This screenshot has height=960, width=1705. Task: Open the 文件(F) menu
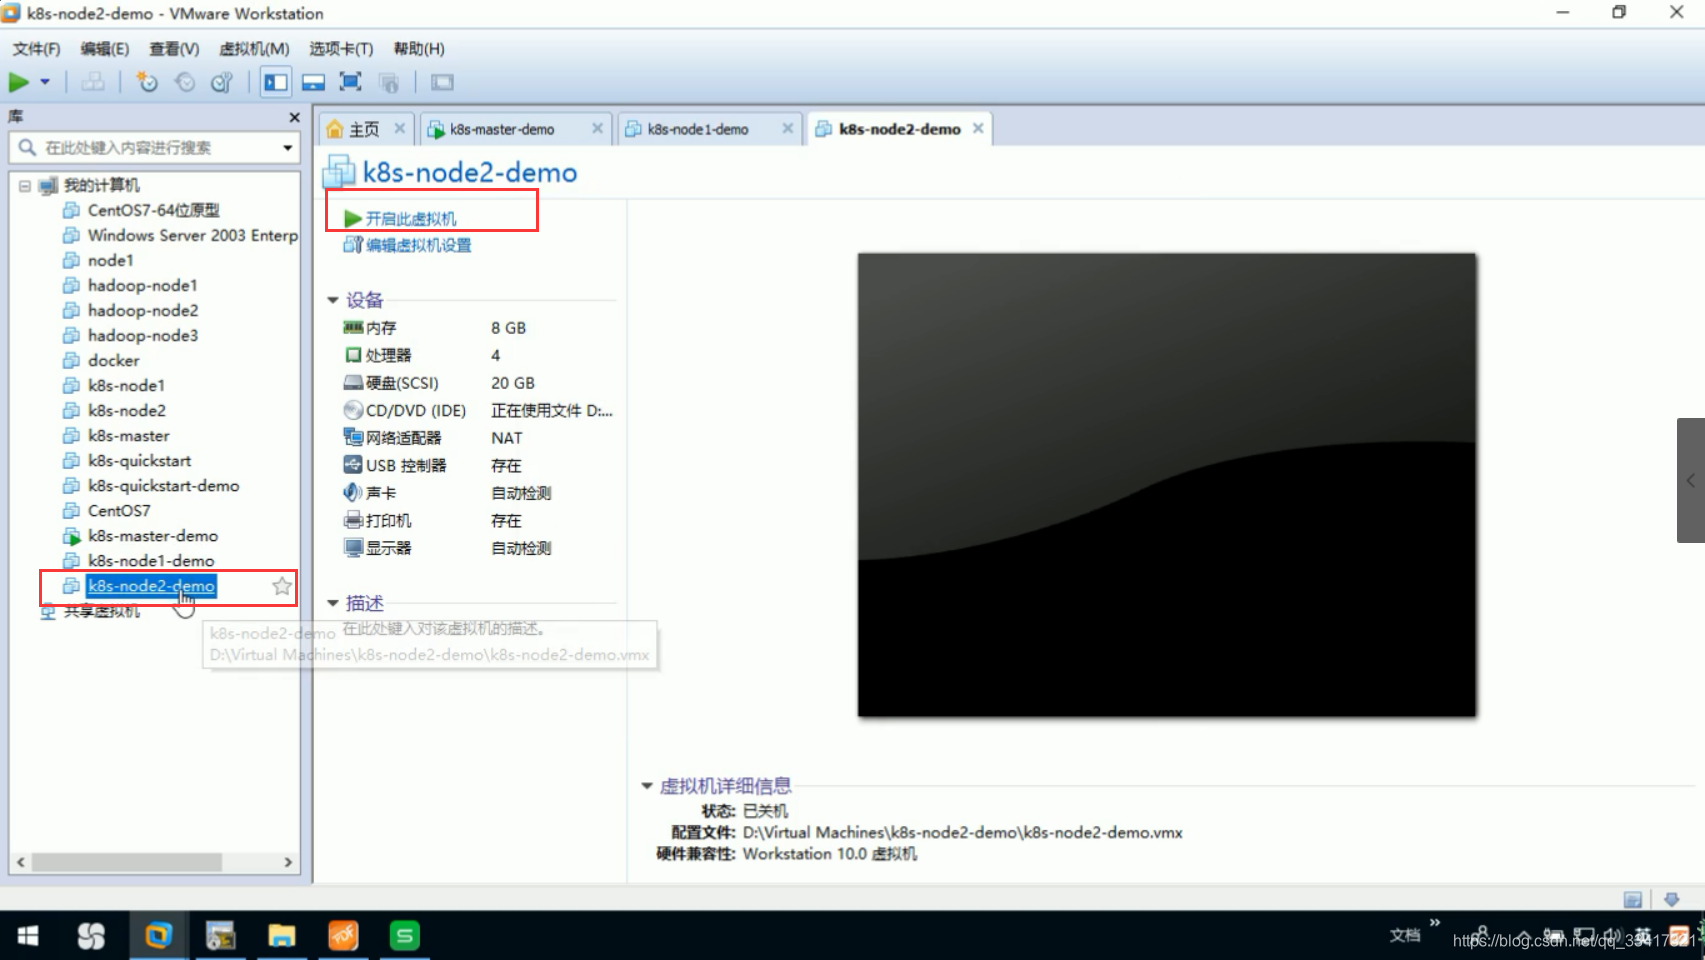[36, 49]
